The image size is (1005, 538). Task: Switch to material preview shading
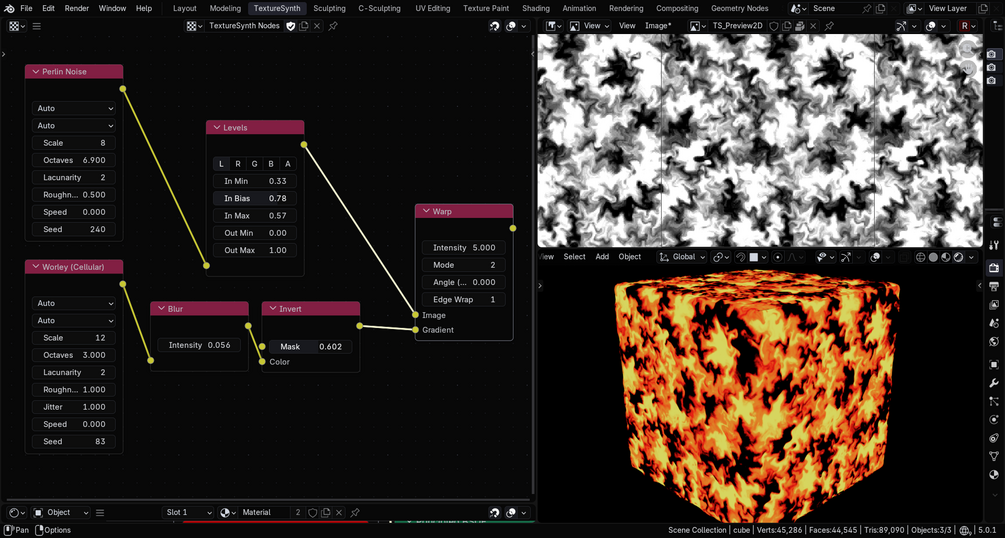tap(945, 257)
